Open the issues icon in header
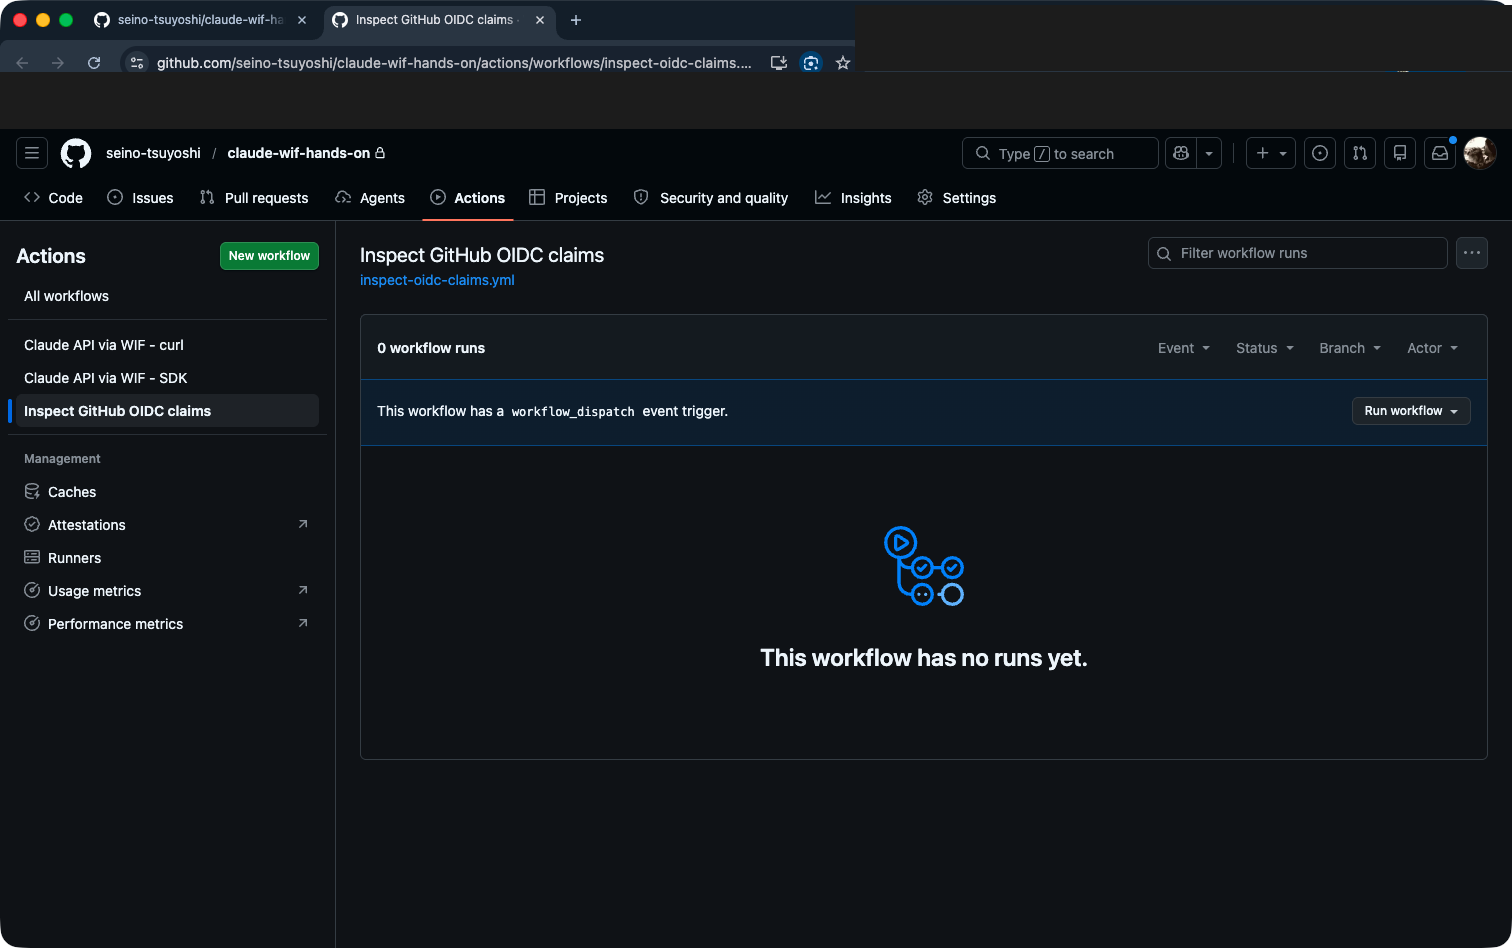1512x948 pixels. click(x=1320, y=153)
